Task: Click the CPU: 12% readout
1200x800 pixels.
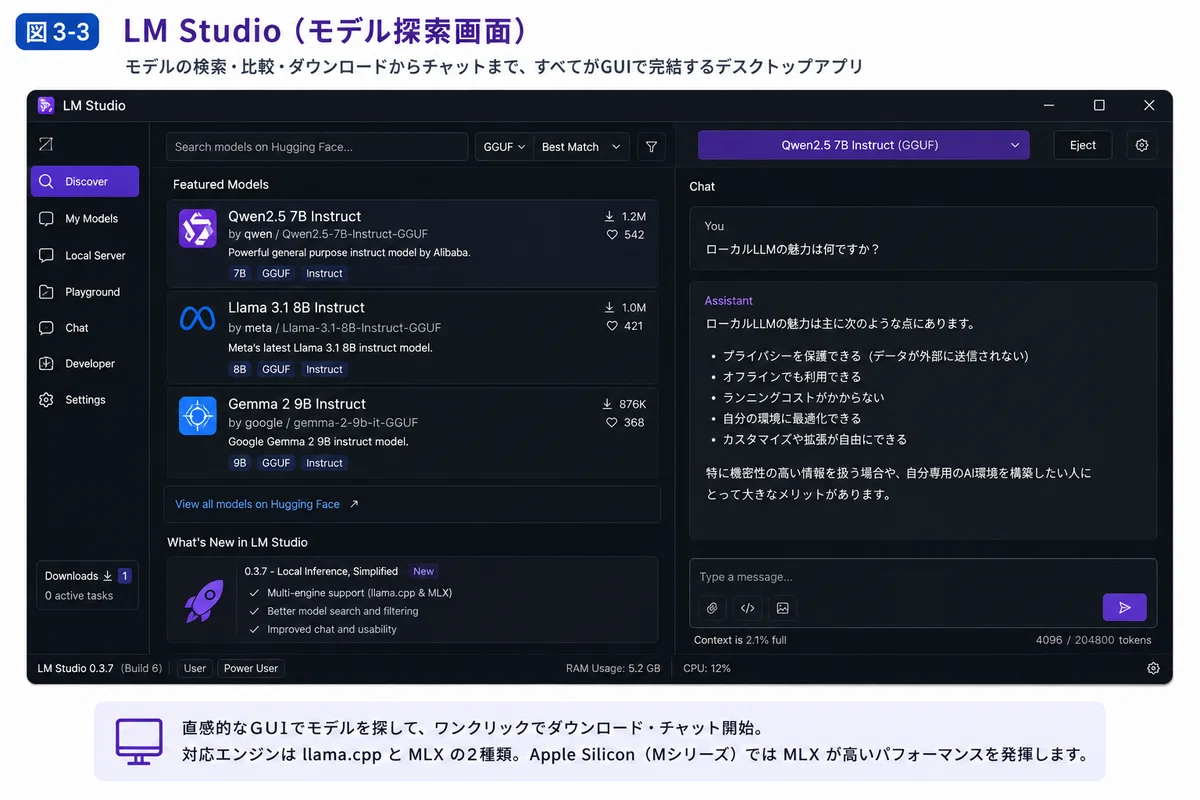Action: [x=707, y=668]
